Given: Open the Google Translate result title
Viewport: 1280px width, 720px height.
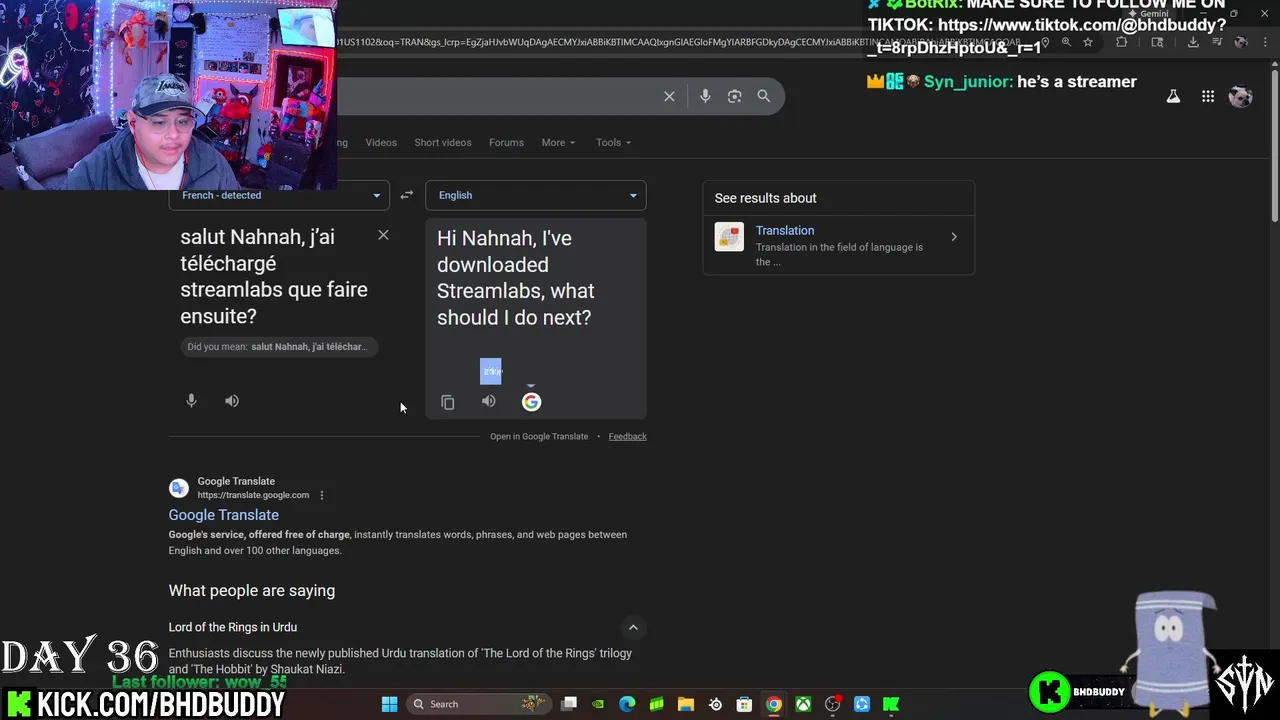Looking at the screenshot, I should coord(223,515).
